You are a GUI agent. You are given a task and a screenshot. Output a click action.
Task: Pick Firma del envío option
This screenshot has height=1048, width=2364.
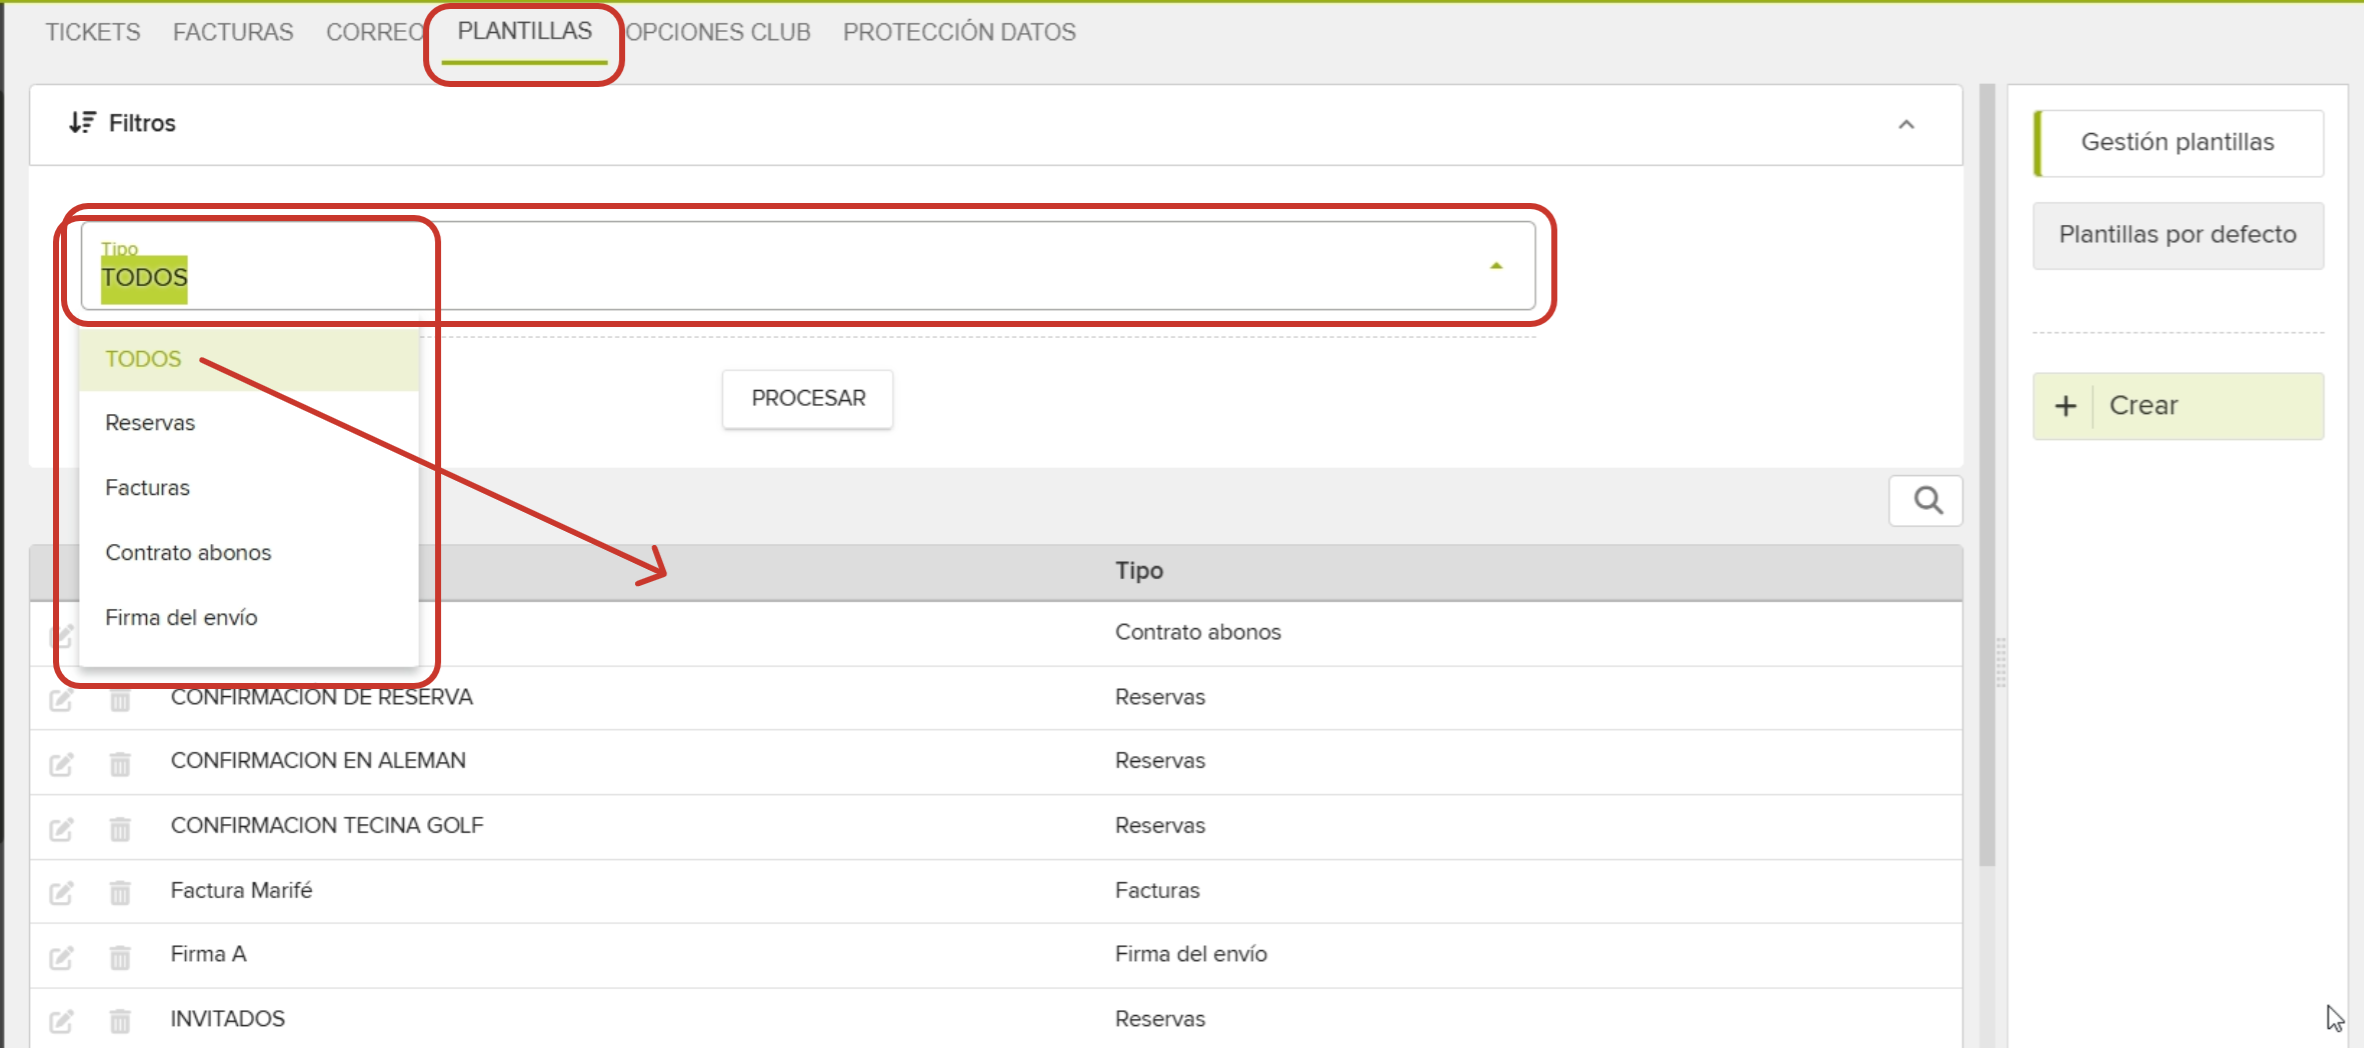pos(181,618)
